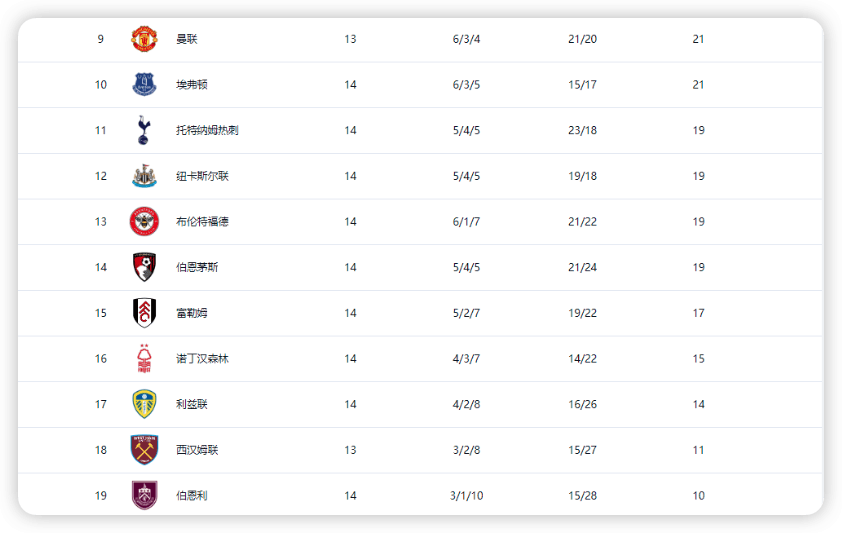
Task: Click the Everton crest in row 10
Action: pyautogui.click(x=144, y=84)
